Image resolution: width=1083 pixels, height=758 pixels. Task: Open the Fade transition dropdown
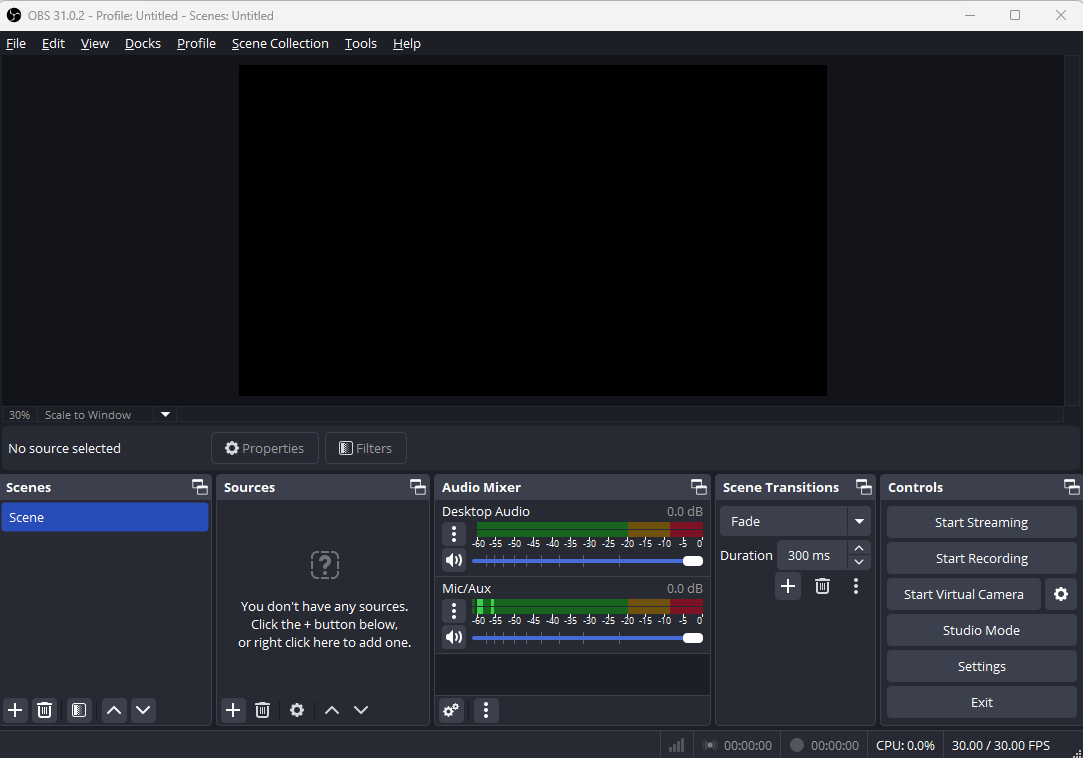click(859, 521)
